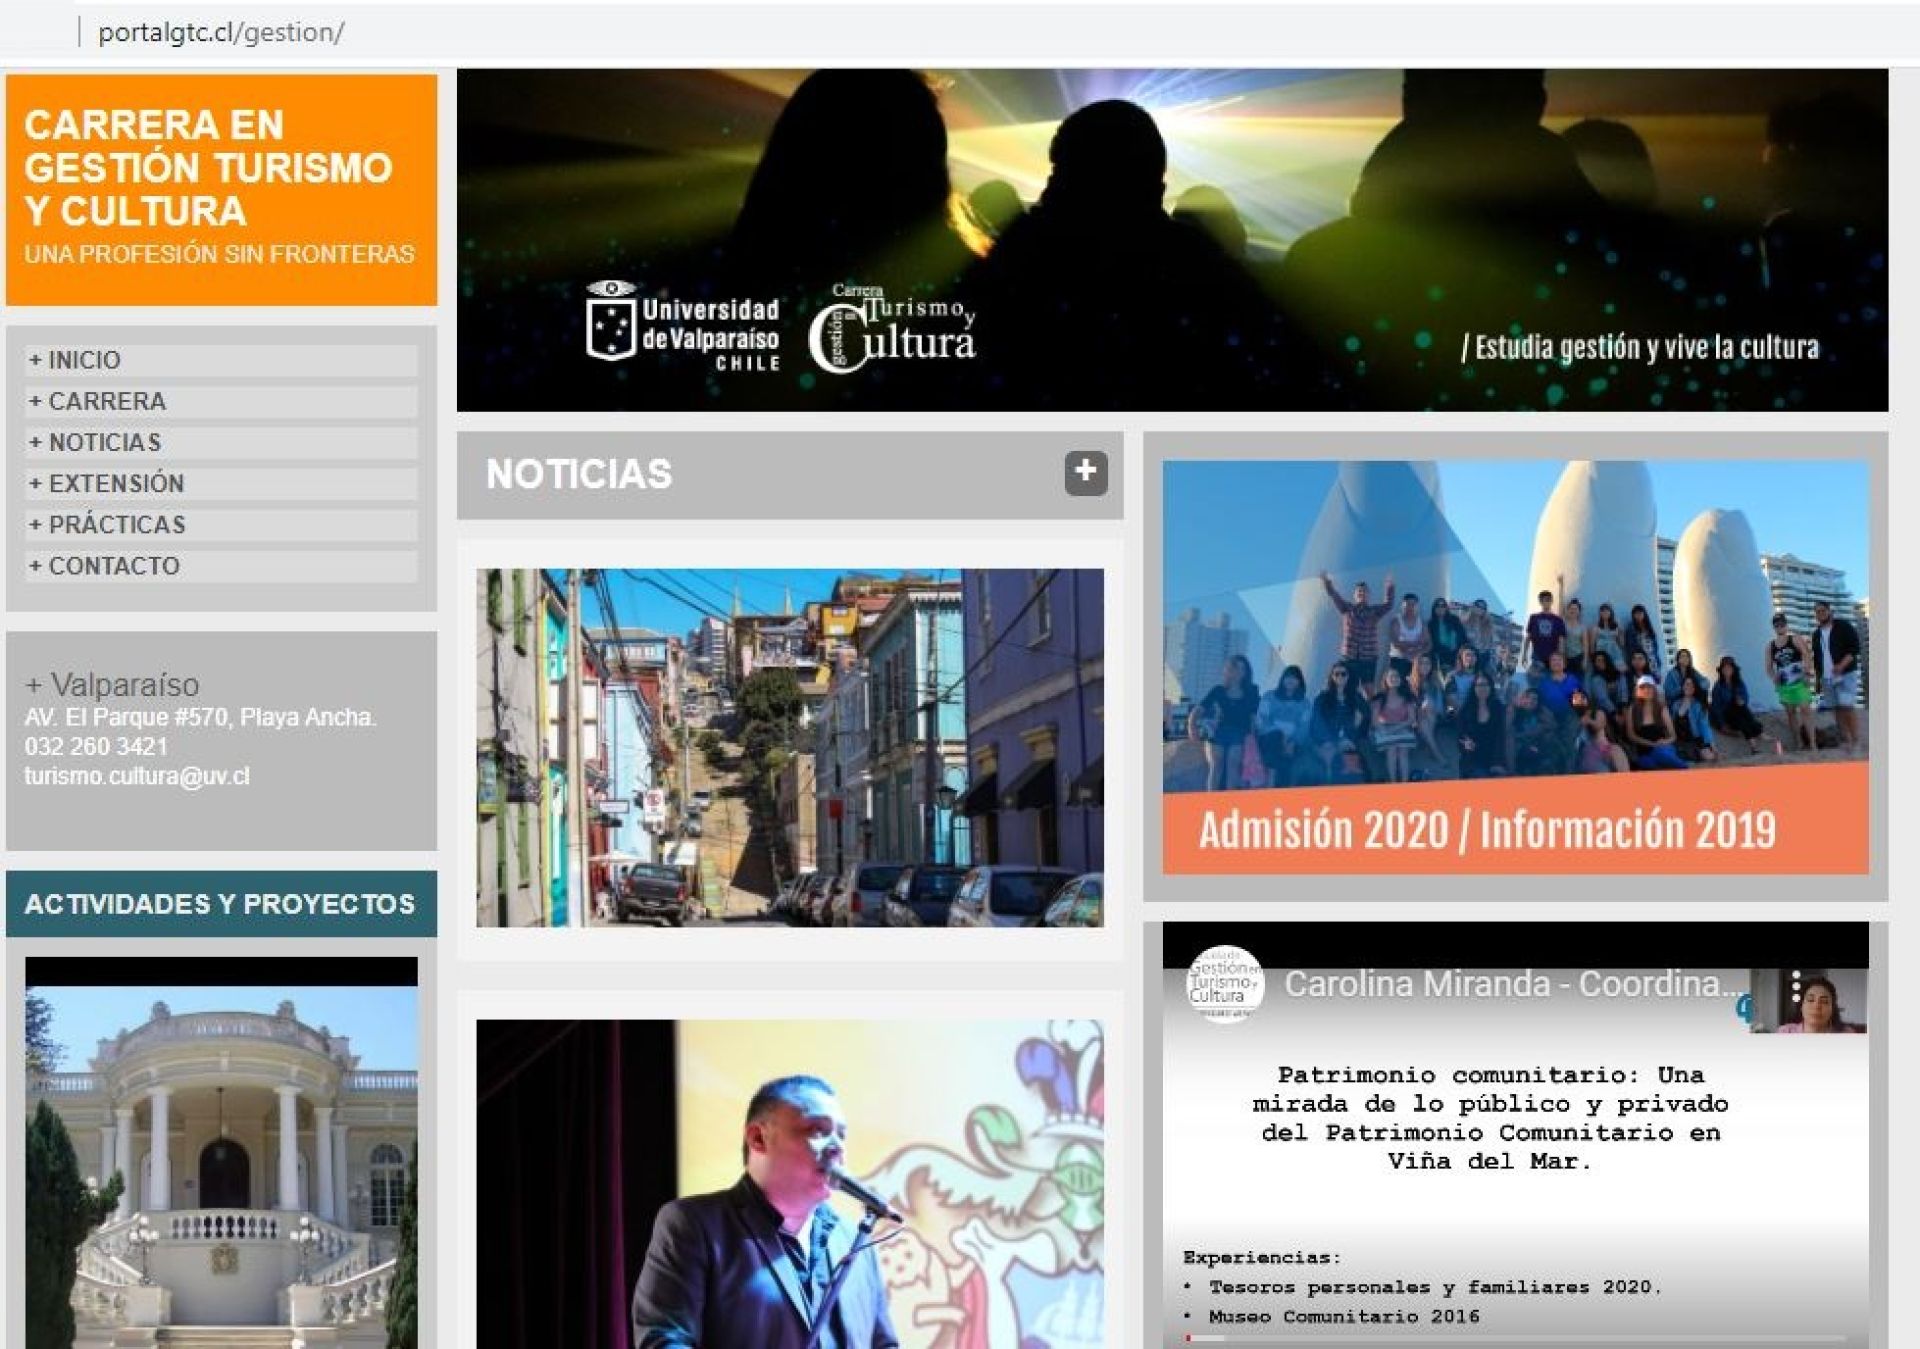The width and height of the screenshot is (1920, 1349).
Task: Seek on the video progress bar
Action: coord(1514,1337)
